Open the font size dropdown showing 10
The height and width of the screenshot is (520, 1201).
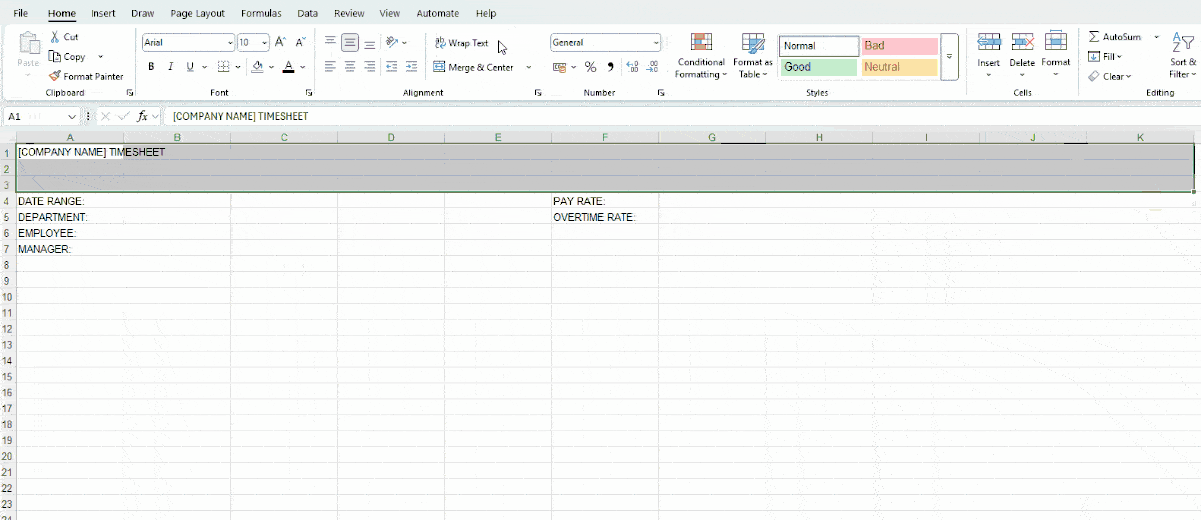coord(264,42)
